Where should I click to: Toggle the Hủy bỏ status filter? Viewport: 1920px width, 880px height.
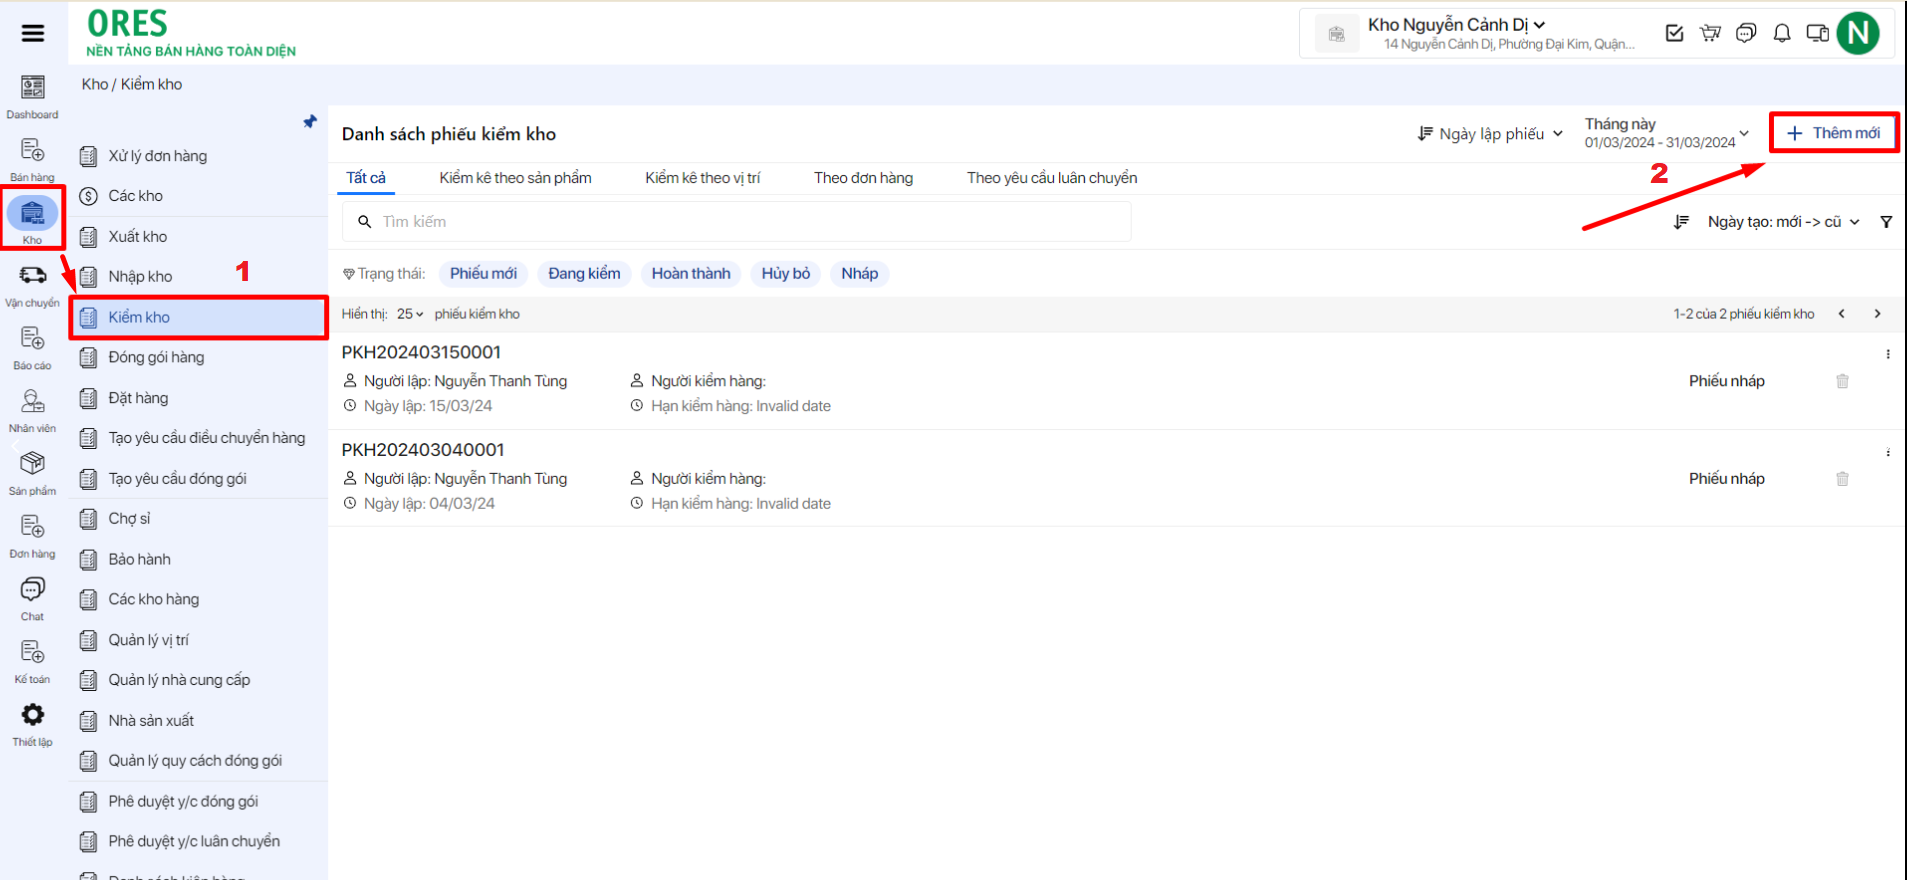coord(786,274)
